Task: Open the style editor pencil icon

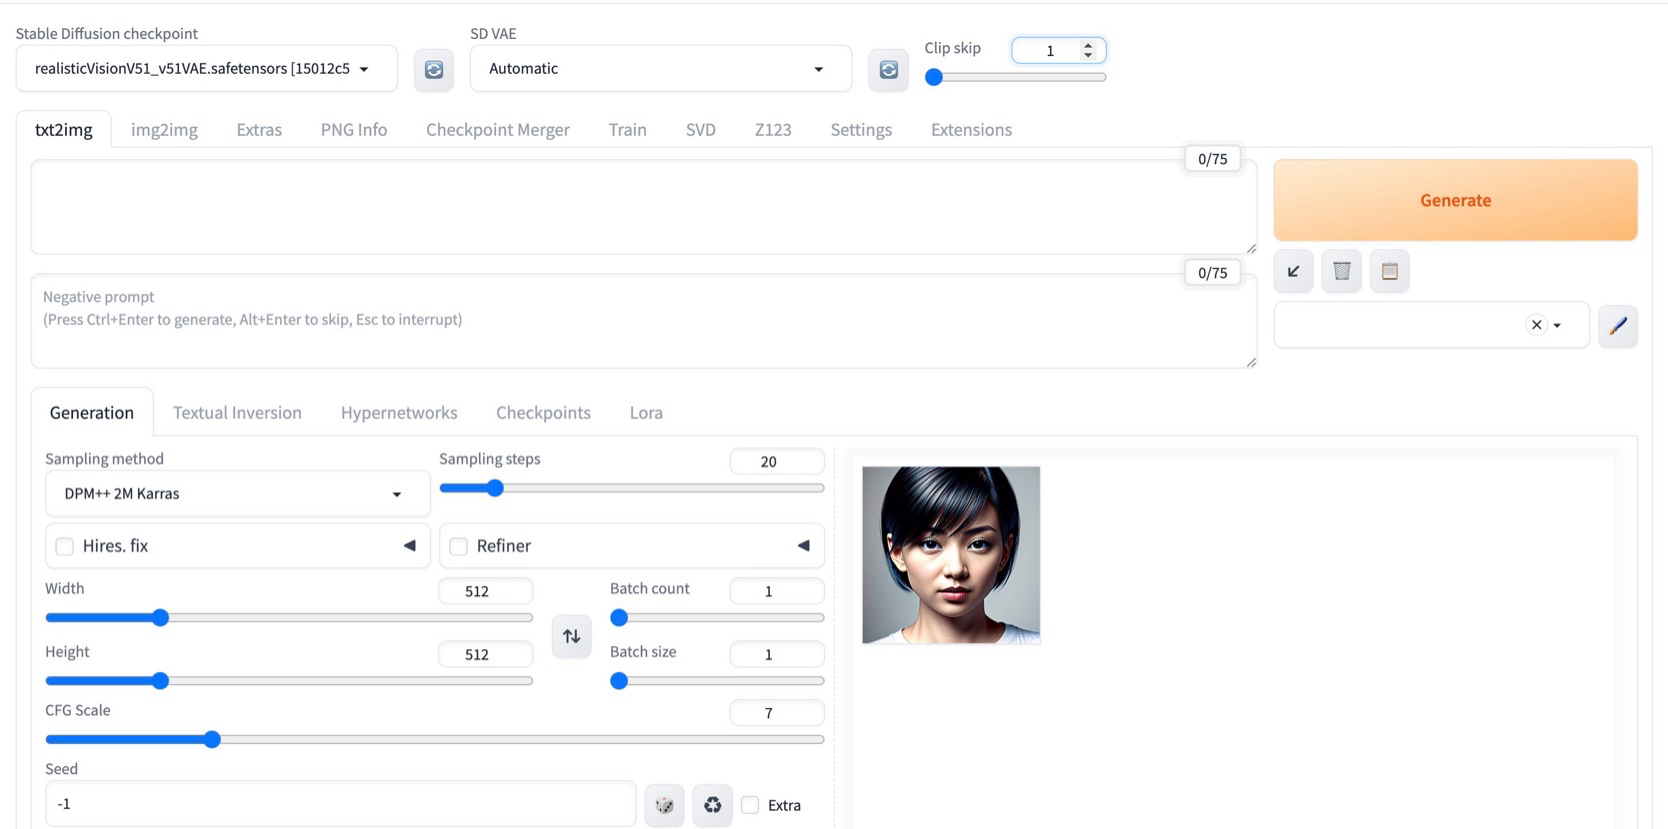Action: (1617, 326)
